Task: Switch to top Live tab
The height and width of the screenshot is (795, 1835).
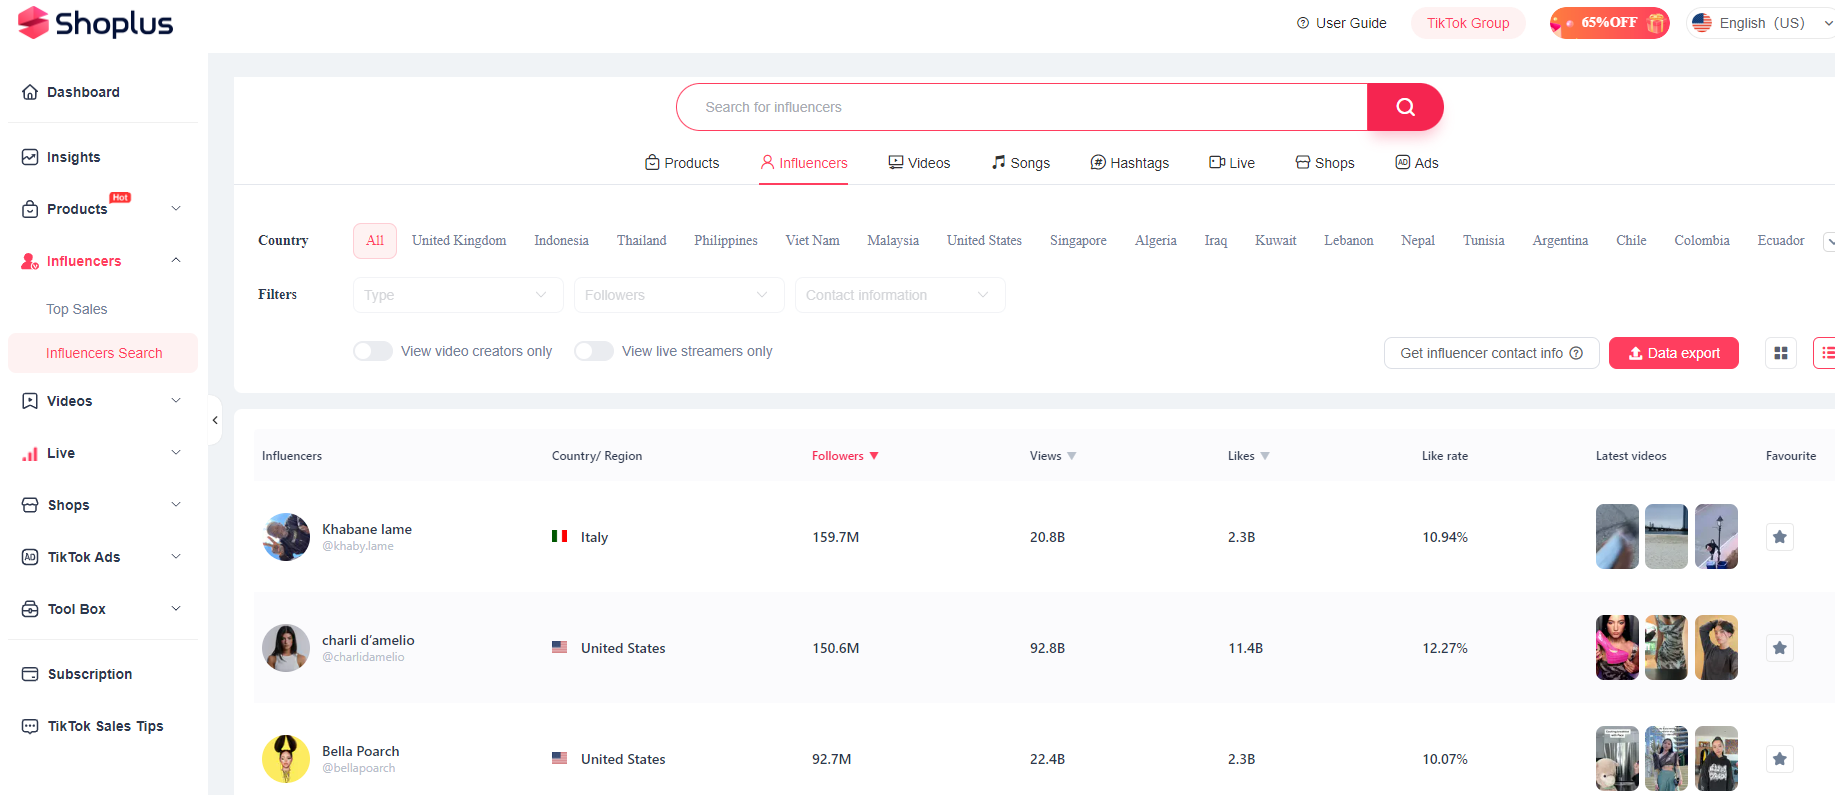Action: pyautogui.click(x=1232, y=163)
